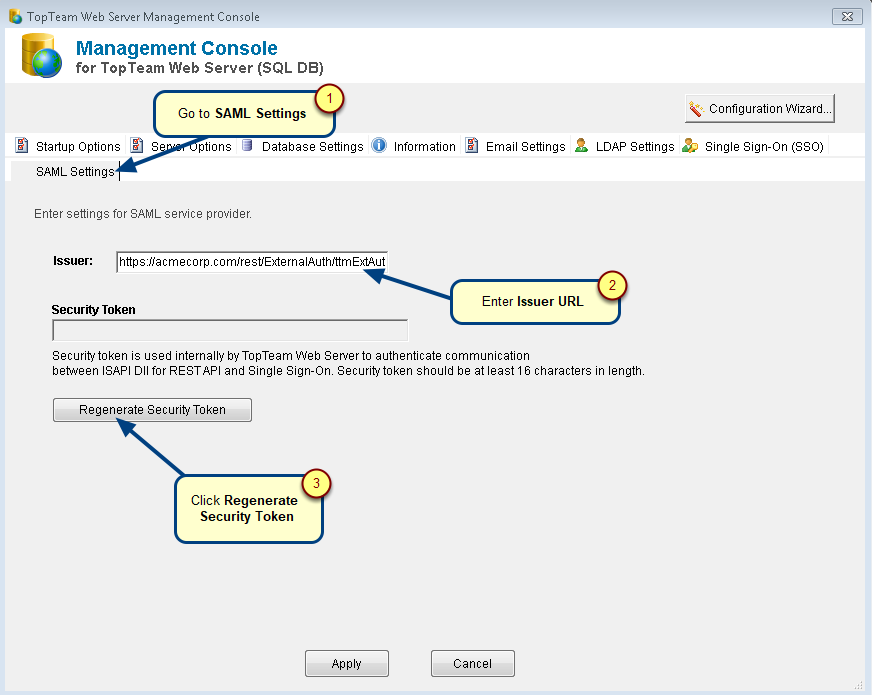The height and width of the screenshot is (695, 872).
Task: Click the LDAP Settings user icon
Action: [581, 146]
